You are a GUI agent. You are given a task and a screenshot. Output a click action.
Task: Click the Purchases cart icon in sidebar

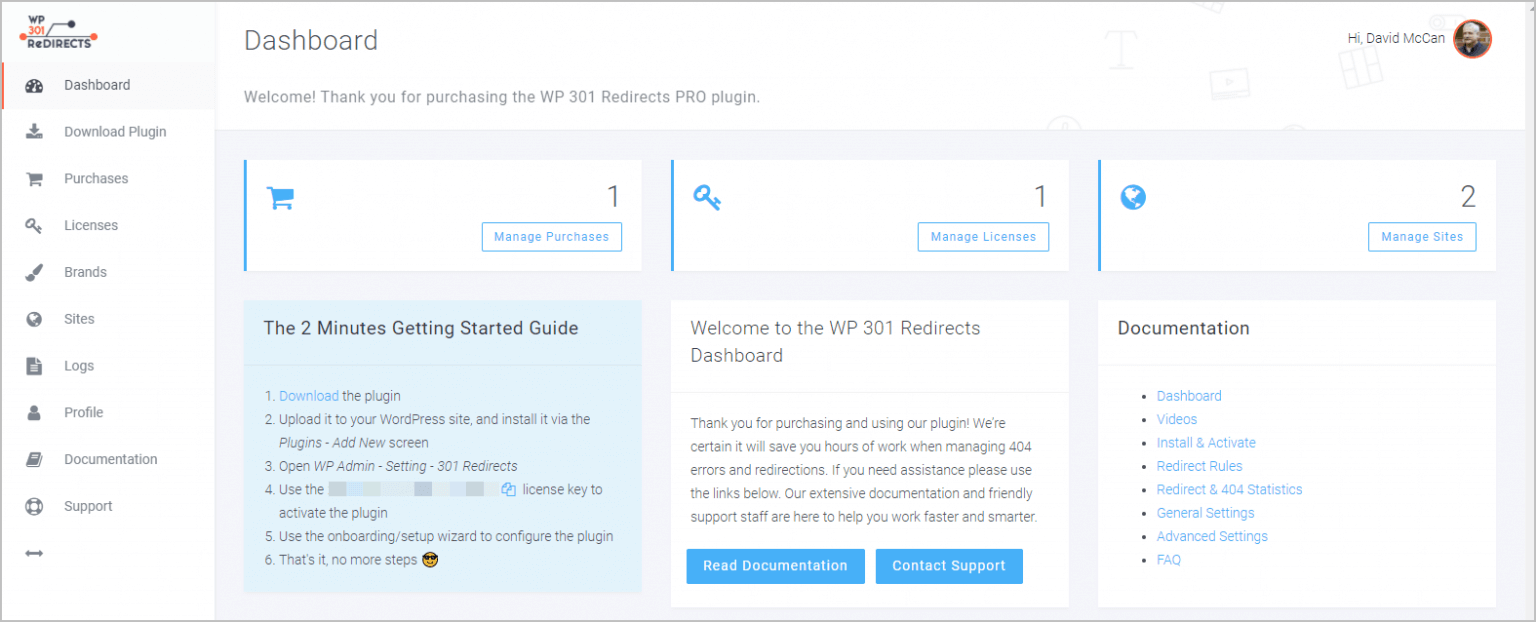coord(33,178)
